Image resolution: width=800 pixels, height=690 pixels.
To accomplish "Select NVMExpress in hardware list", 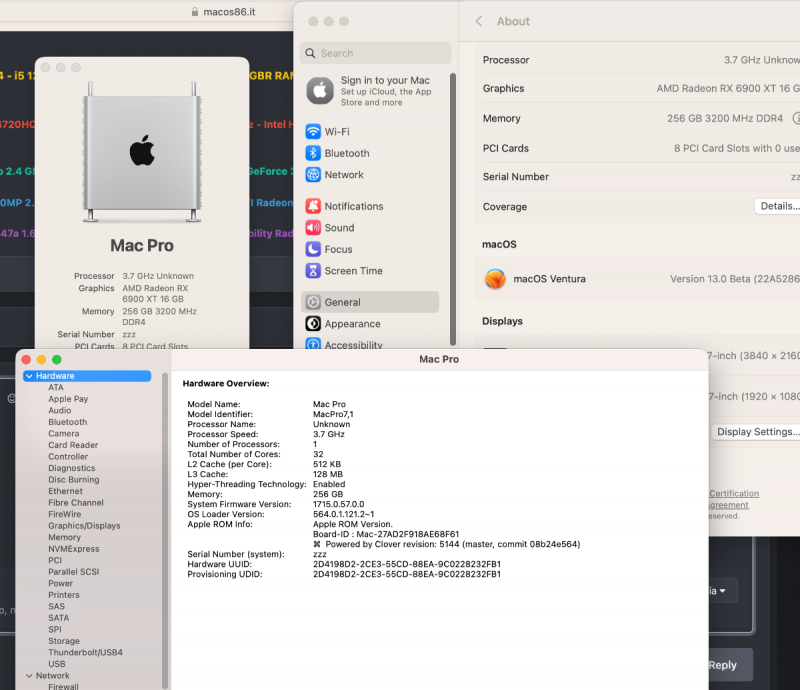I will [x=74, y=549].
